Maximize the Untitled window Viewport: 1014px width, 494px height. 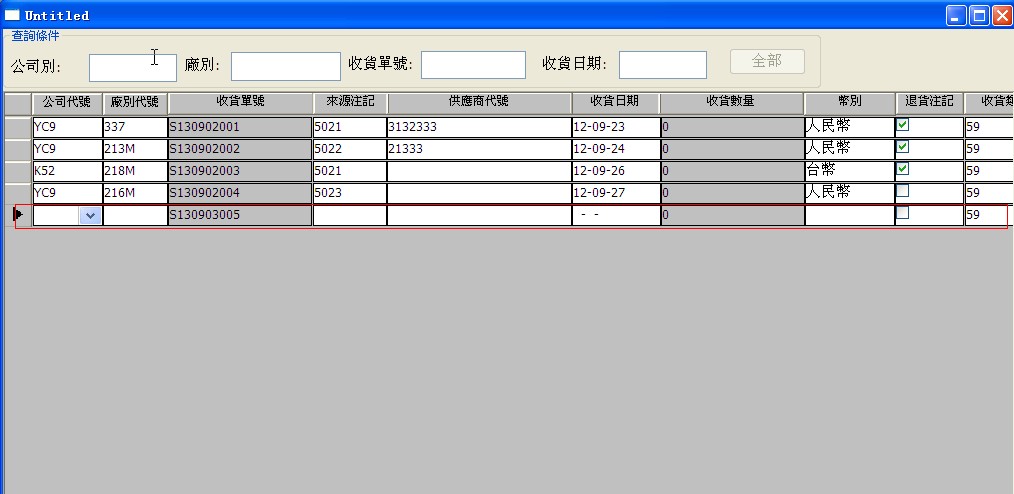pos(979,15)
